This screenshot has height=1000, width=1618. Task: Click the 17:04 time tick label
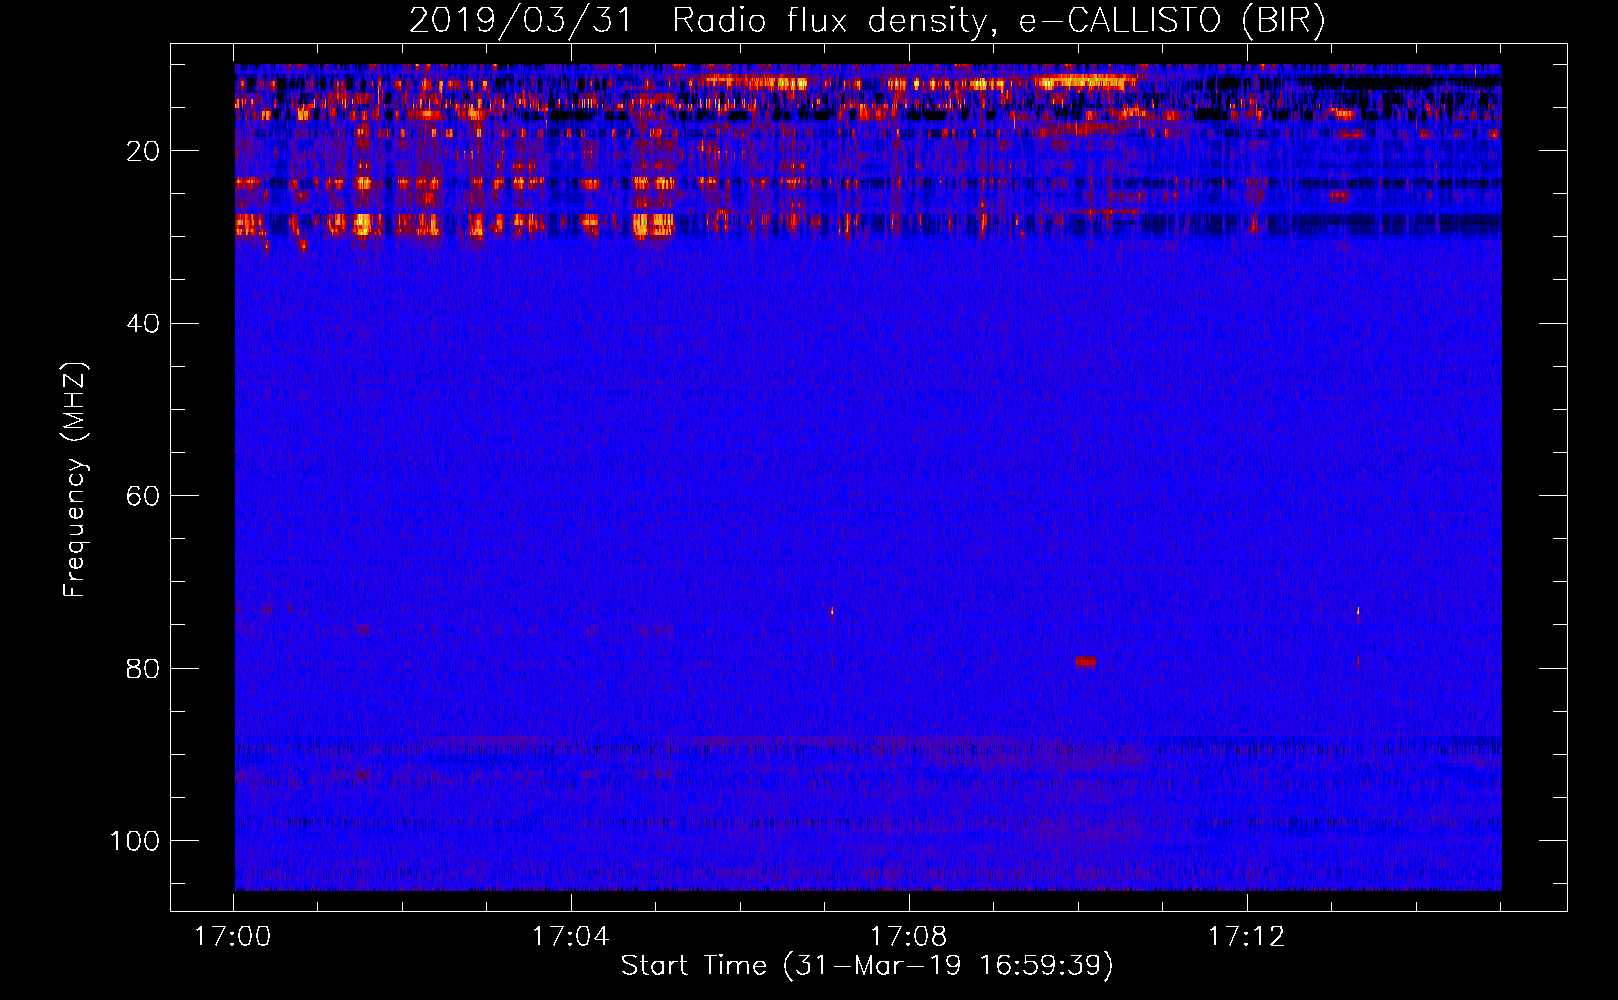click(571, 937)
